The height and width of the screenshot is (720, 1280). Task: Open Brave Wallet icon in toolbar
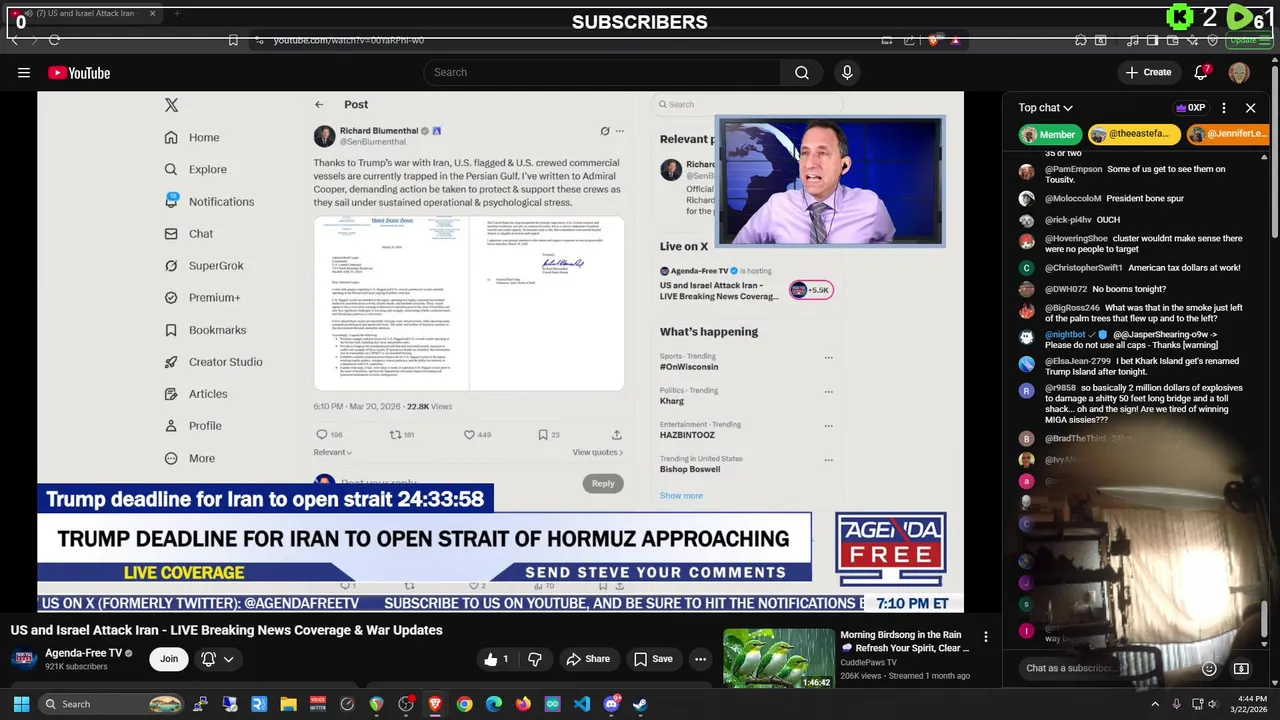coord(1174,40)
